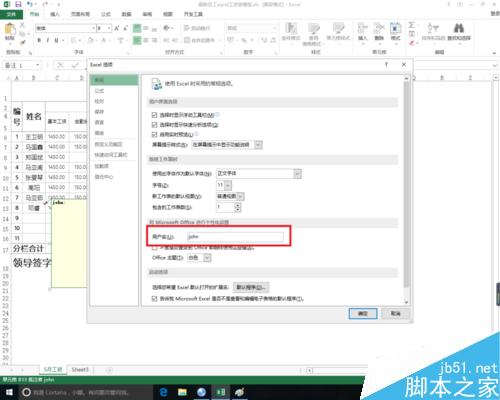500x400 pixels.
Task: Open the ribbon font size dropdown
Action: click(109, 28)
